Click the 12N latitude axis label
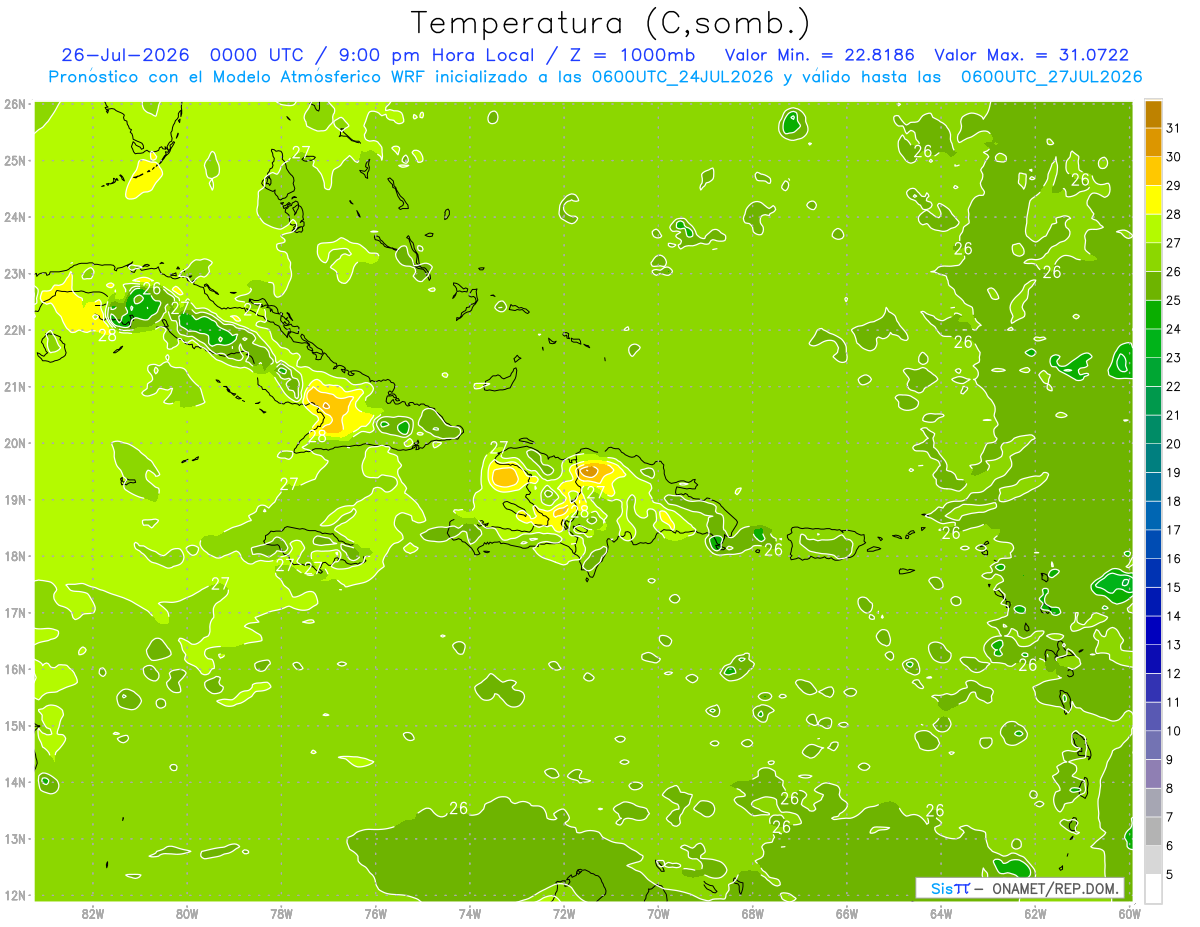Viewport: 1200px width, 927px height. 15,895
